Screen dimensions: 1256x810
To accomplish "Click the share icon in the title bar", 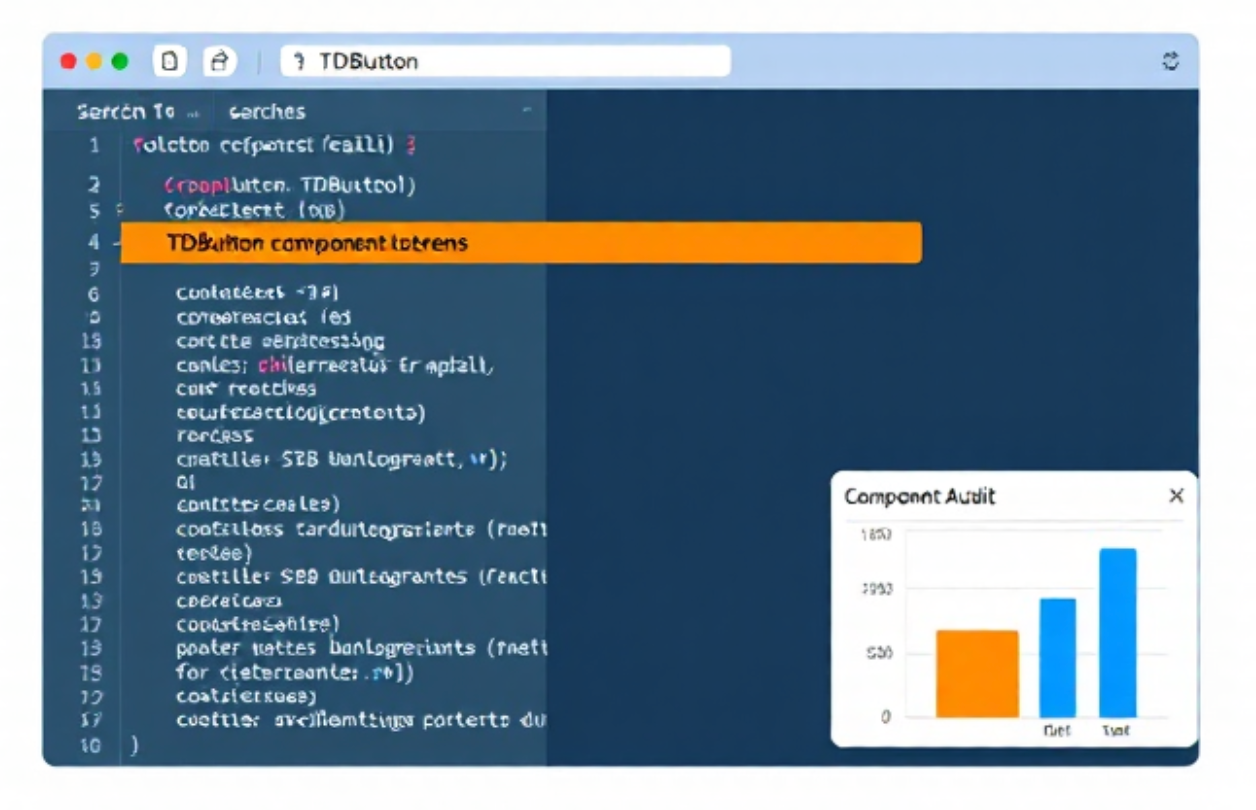I will pos(220,61).
